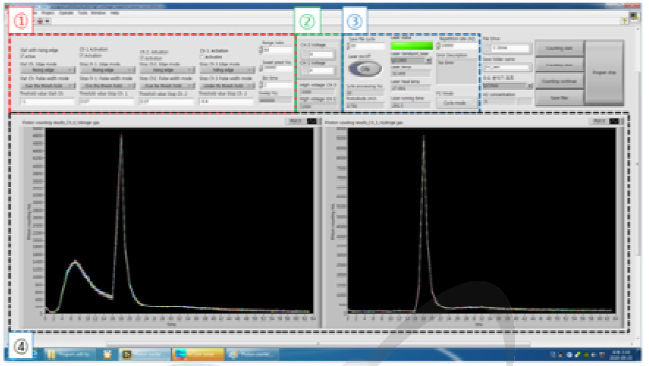This screenshot has width=649, height=366.
Task: Click the large Program stop button
Action: 604,72
